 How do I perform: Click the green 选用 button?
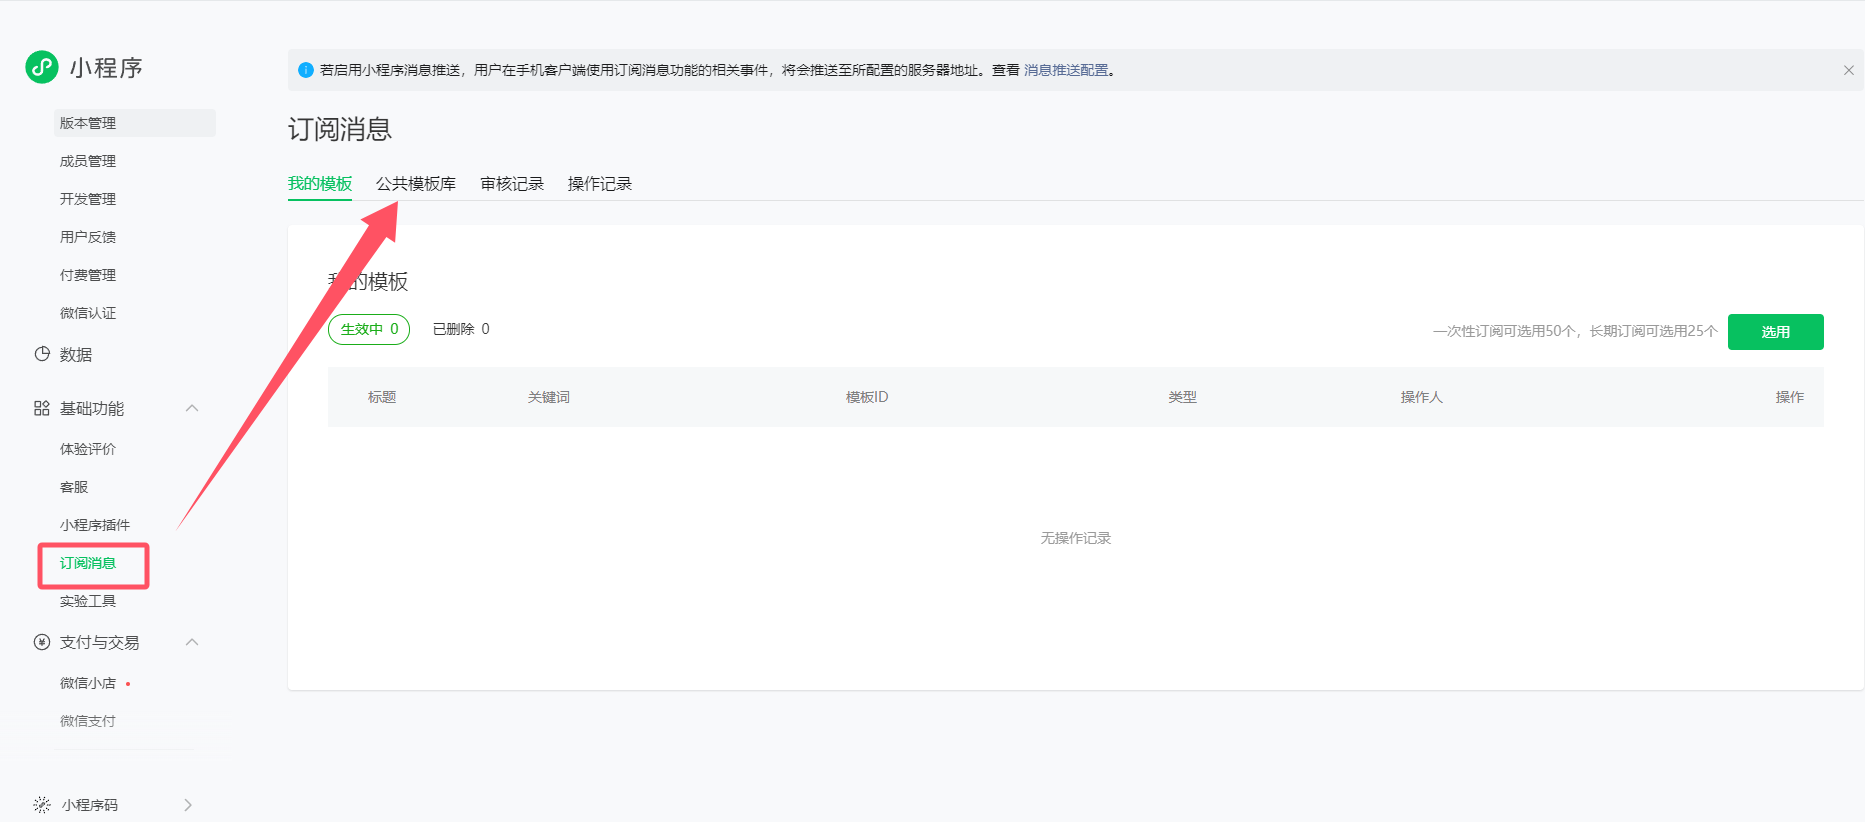[1775, 332]
